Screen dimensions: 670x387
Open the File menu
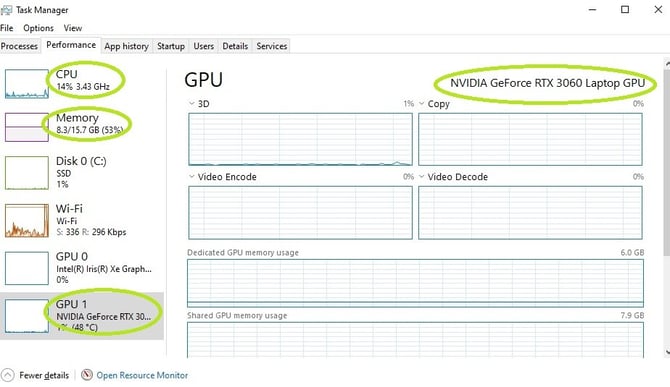click(6, 28)
